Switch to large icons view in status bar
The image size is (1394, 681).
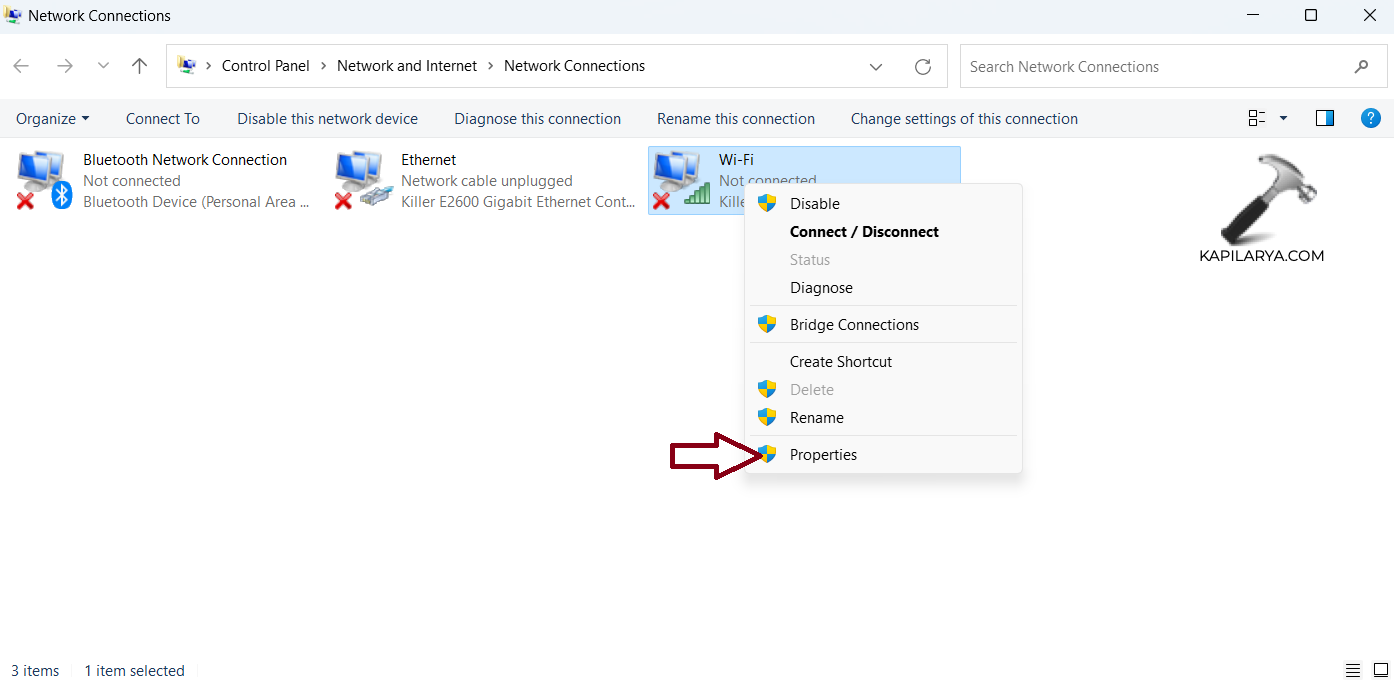(1380, 670)
